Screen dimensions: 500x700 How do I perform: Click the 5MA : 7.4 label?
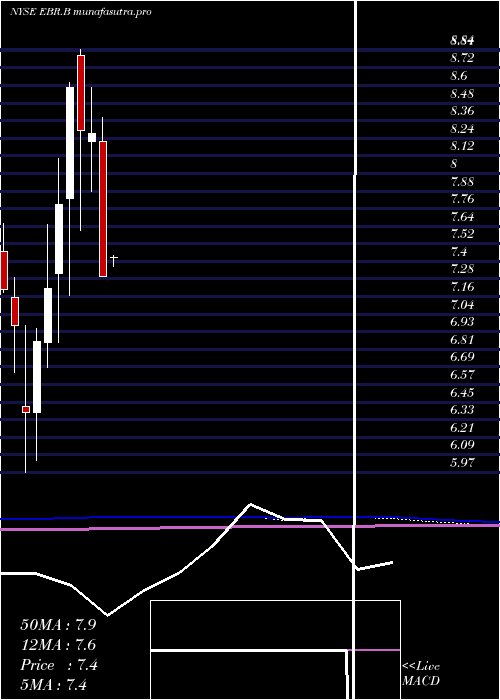pyautogui.click(x=53, y=684)
